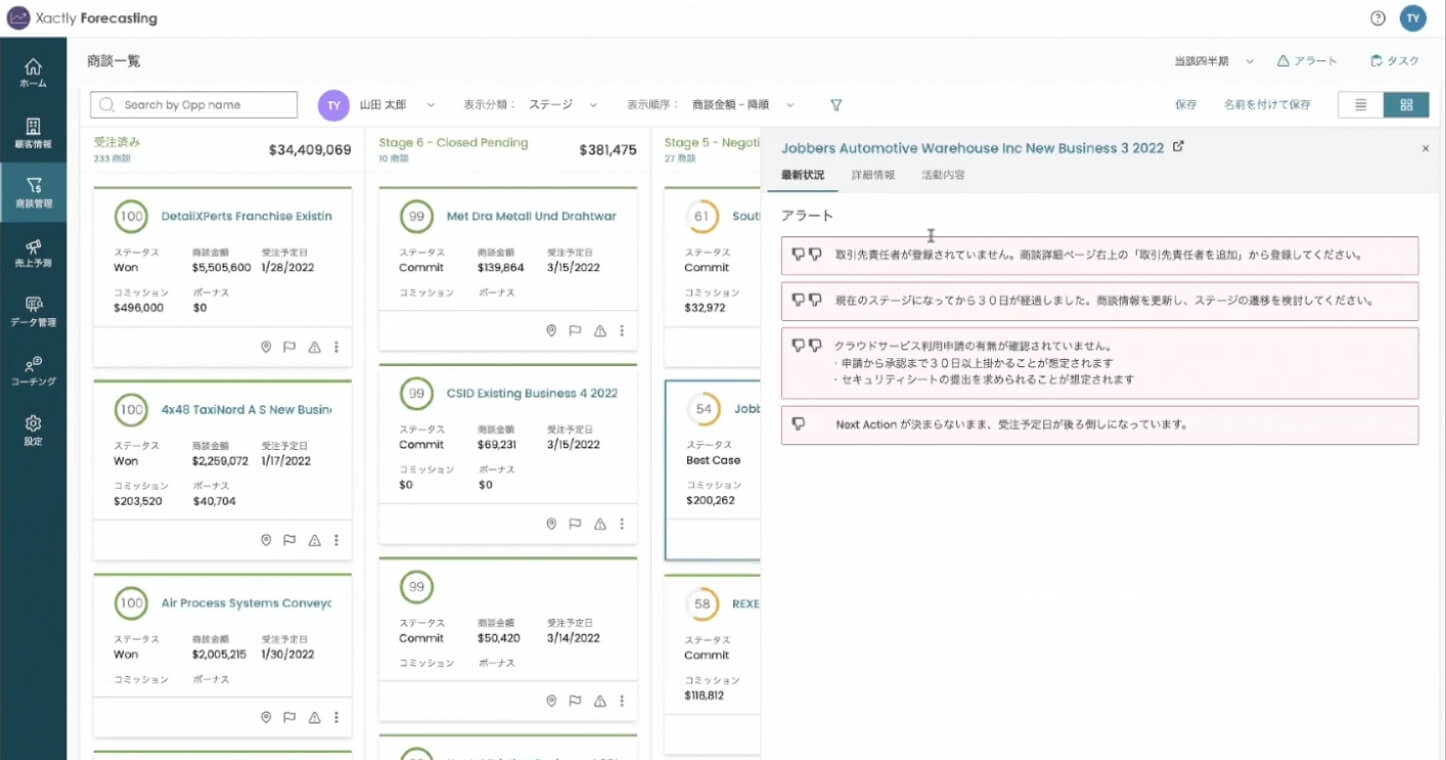The width and height of the screenshot is (1446, 760).
Task: Open the 表示分類 ステージ dropdown
Action: (593, 105)
